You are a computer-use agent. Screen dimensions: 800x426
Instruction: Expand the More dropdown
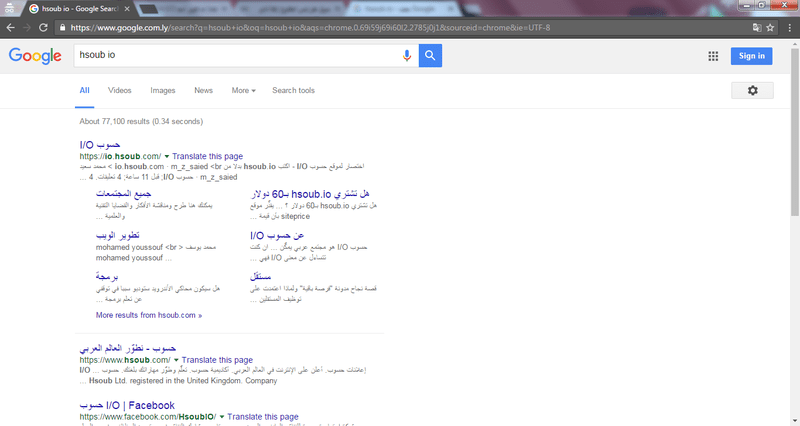(x=243, y=90)
